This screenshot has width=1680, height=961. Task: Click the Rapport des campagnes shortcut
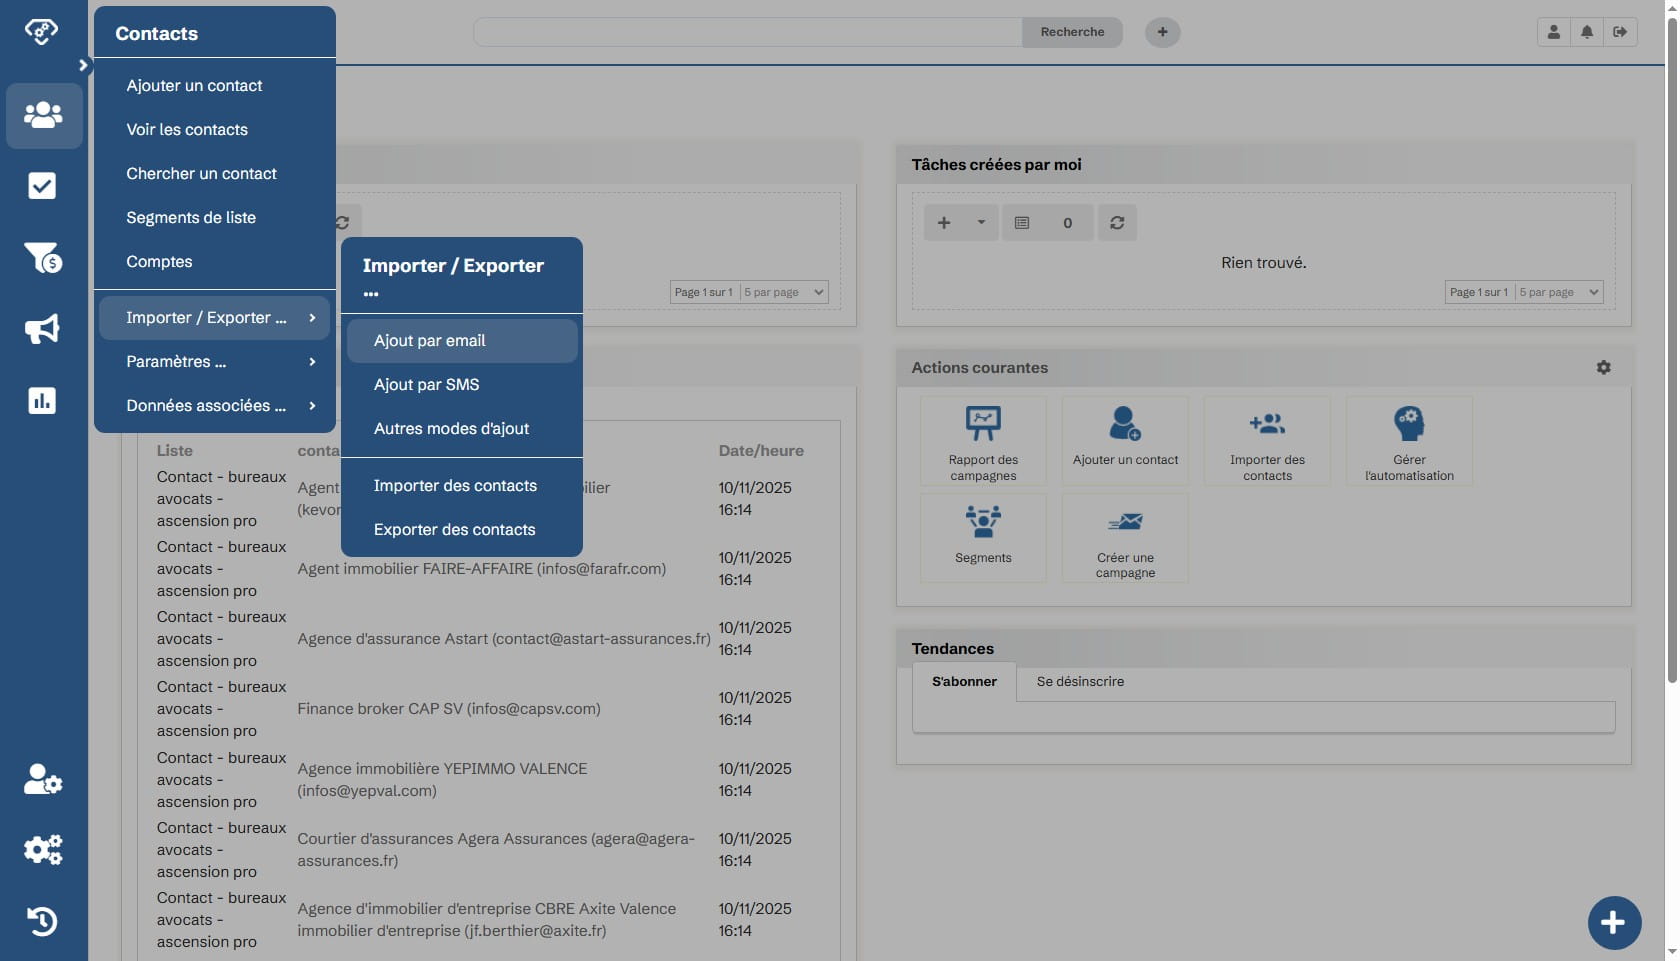[983, 441]
